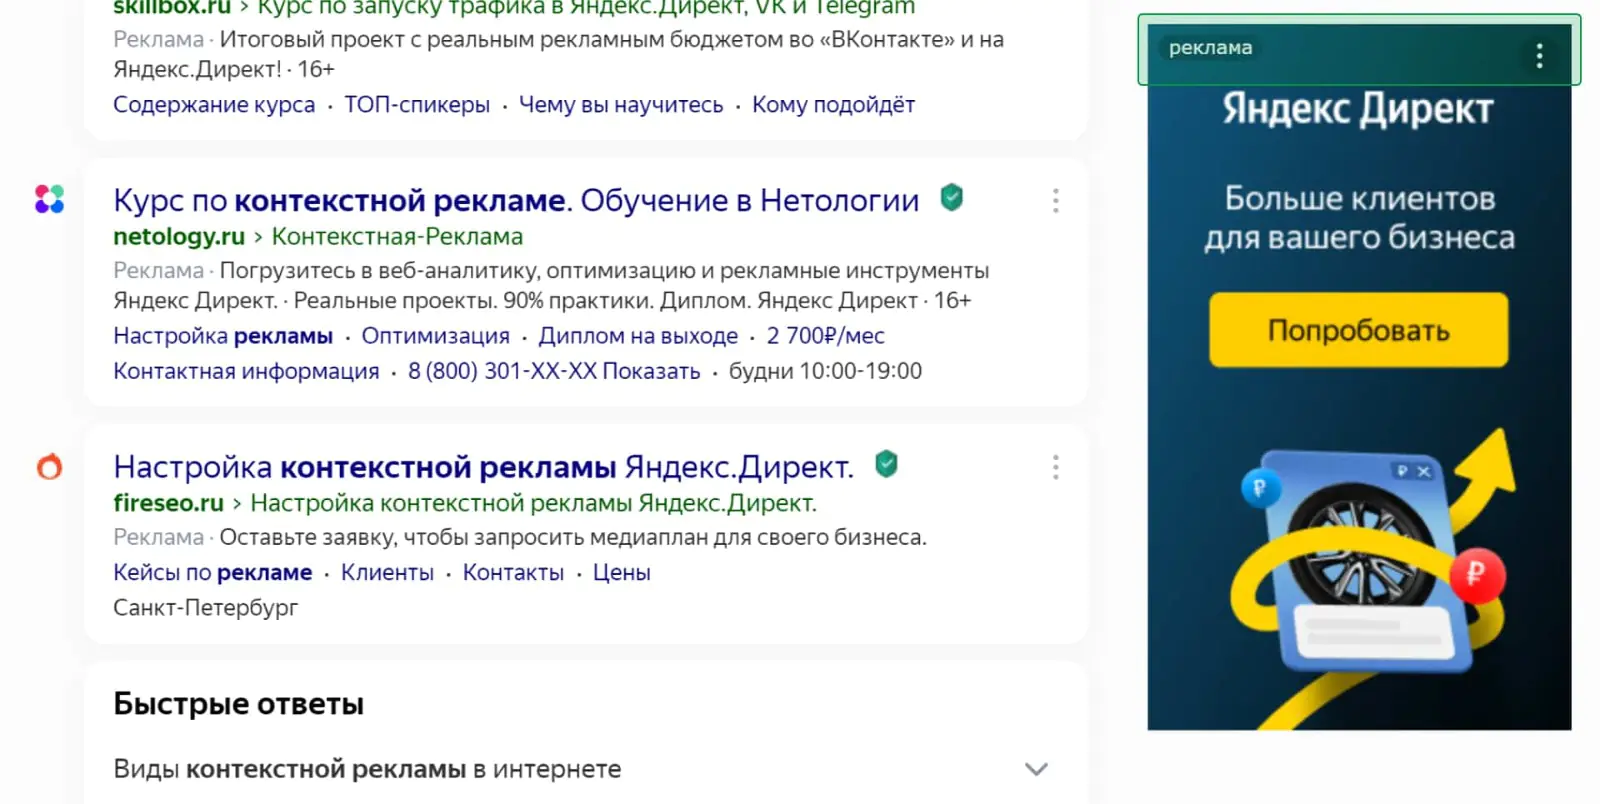Open 'Кейсы по рекламе' sitelink
The width and height of the screenshot is (1600, 804).
point(213,573)
